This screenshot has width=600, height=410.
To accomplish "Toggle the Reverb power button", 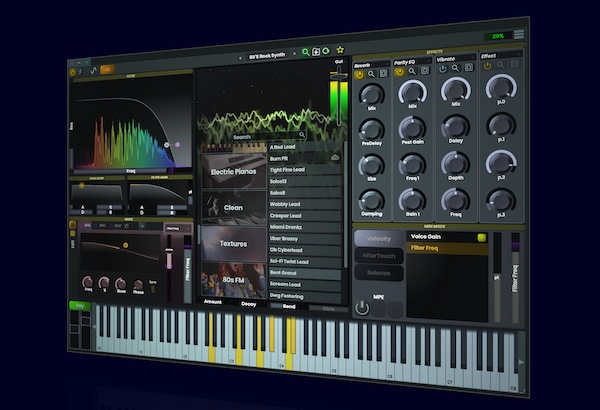I will (359, 75).
